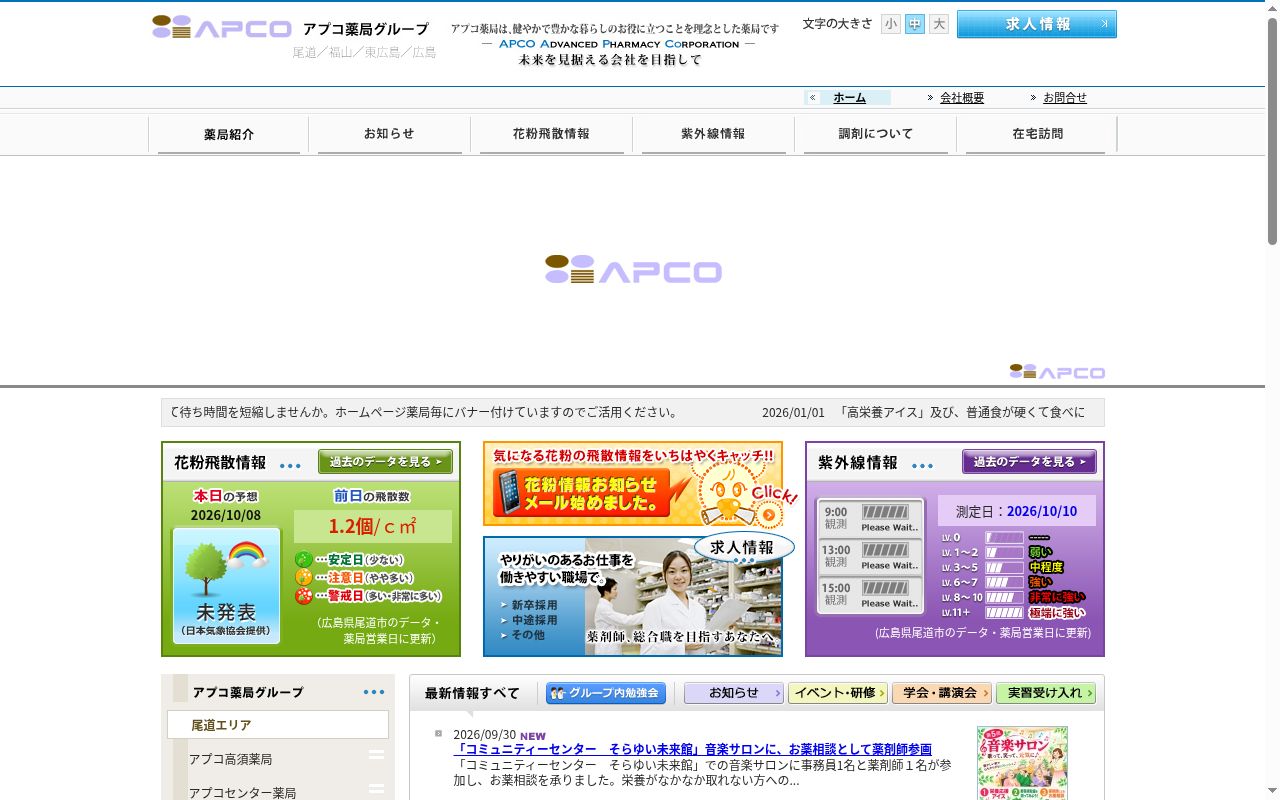Click the tree and rainbow forecast icon
The image size is (1280, 800).
[x=226, y=584]
